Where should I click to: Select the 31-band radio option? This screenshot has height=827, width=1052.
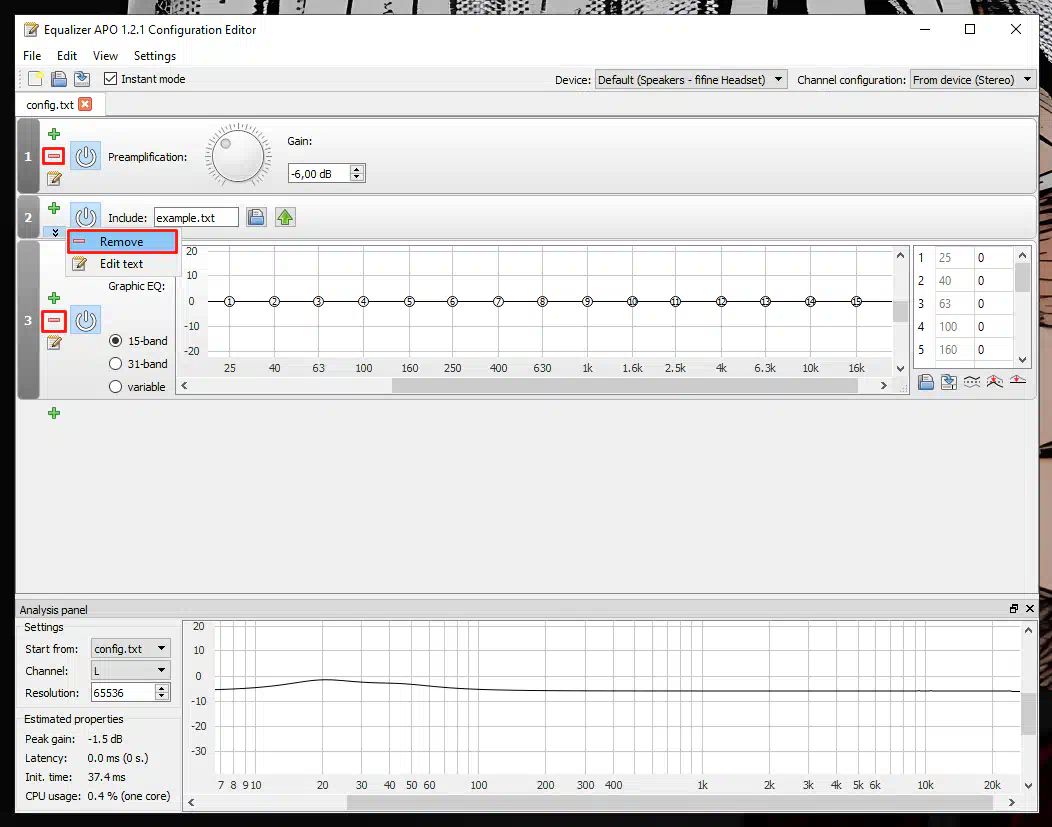(115, 364)
